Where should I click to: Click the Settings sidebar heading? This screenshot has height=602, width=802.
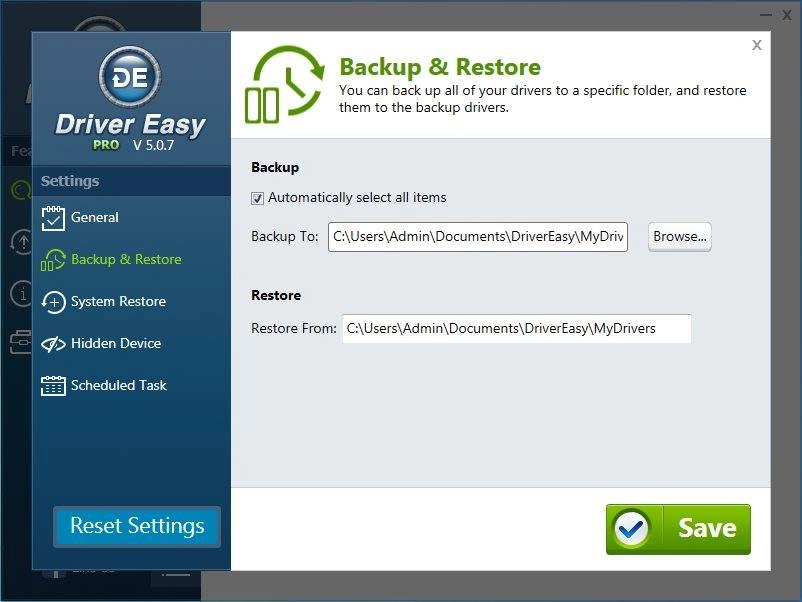point(70,181)
